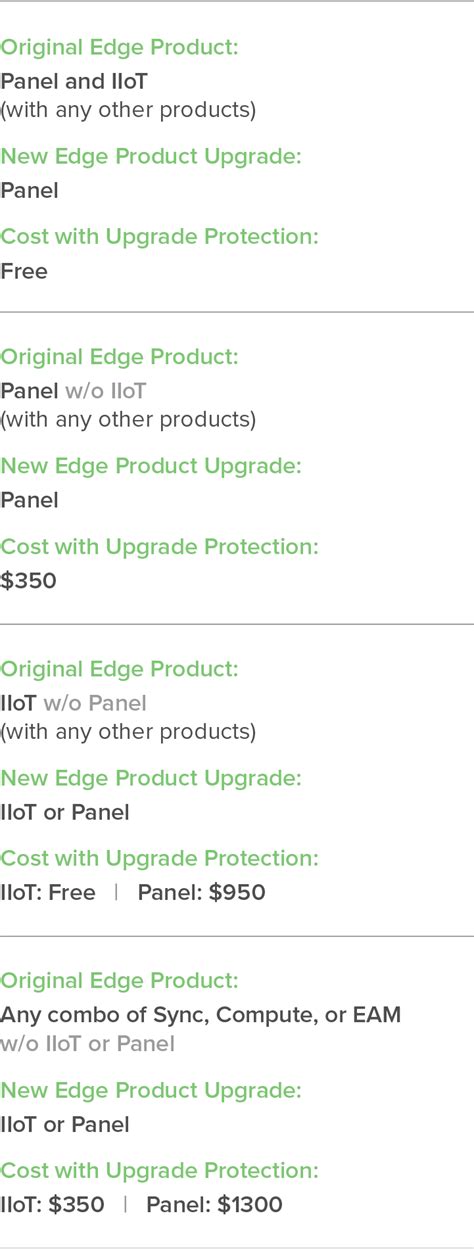Click the last 'Original Edge Product:' heading
The image size is (474, 1249).
pyautogui.click(x=119, y=981)
